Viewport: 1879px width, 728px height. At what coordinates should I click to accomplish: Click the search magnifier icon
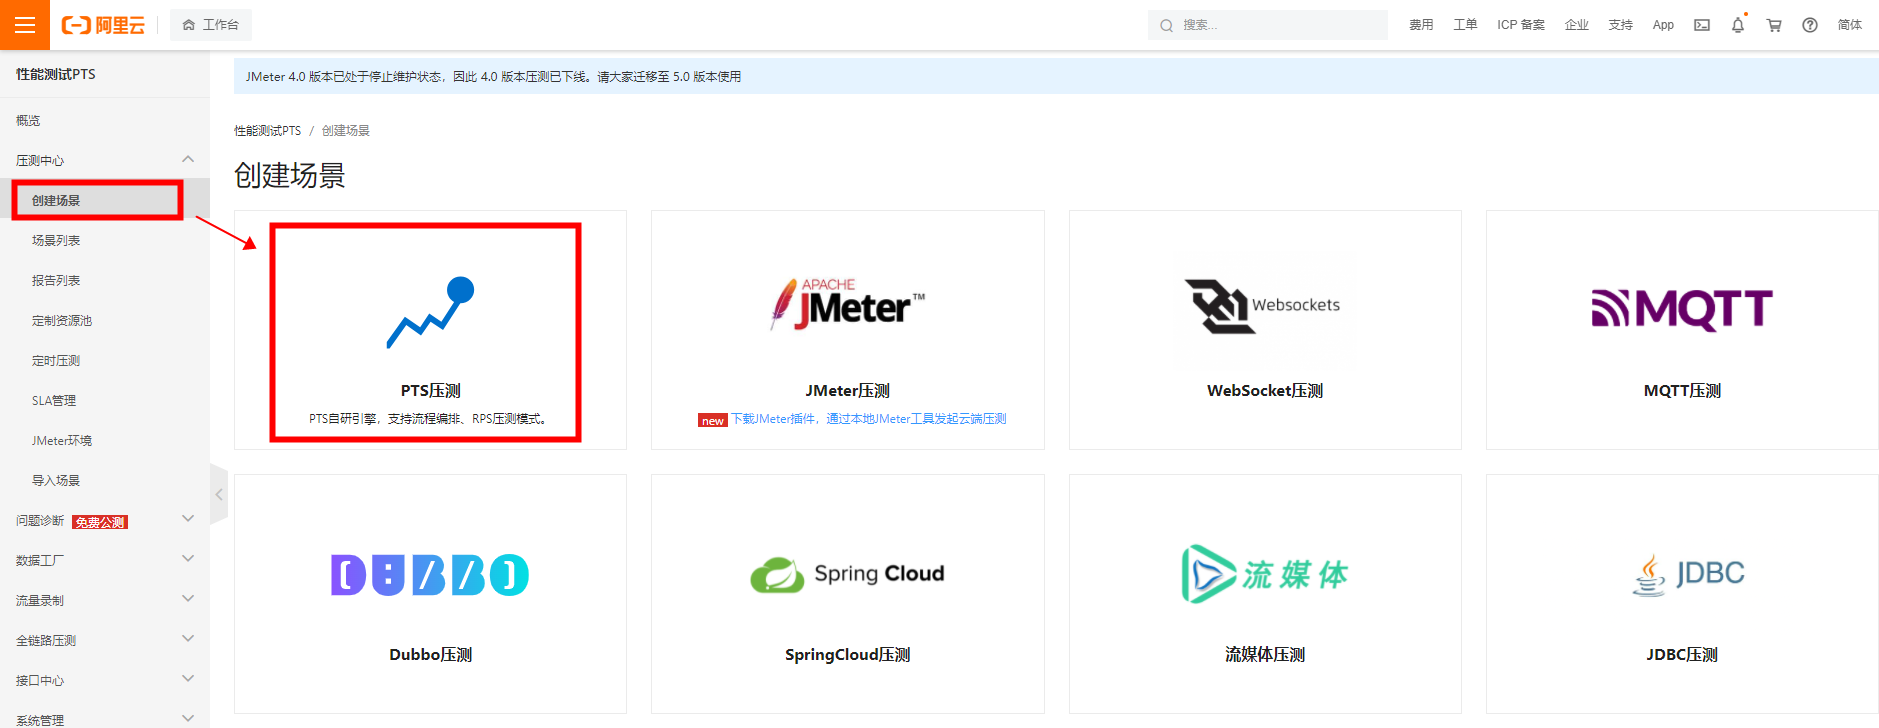1166,26
